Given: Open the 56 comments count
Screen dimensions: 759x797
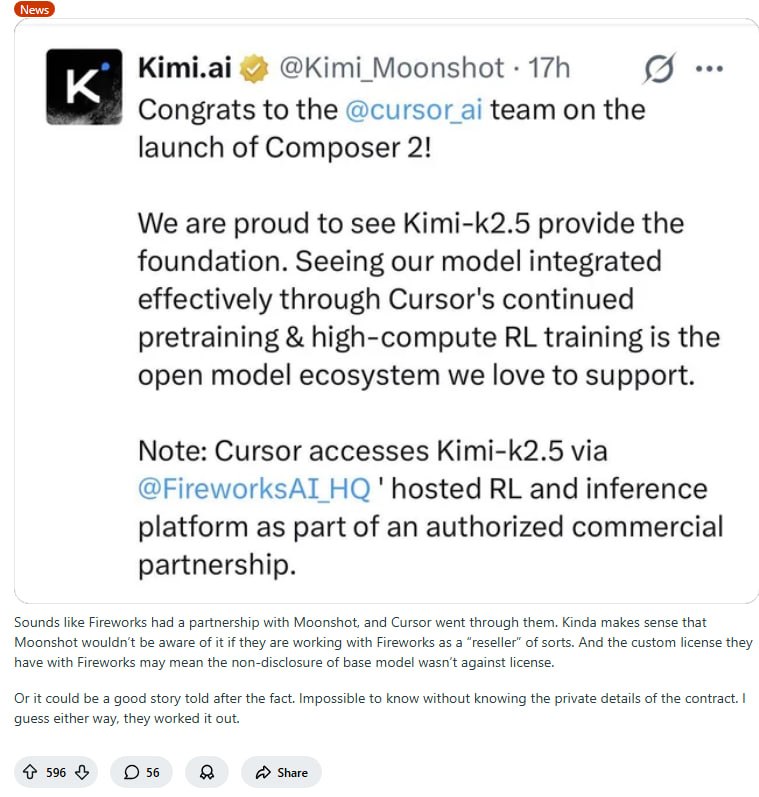Looking at the screenshot, I should 153,772.
